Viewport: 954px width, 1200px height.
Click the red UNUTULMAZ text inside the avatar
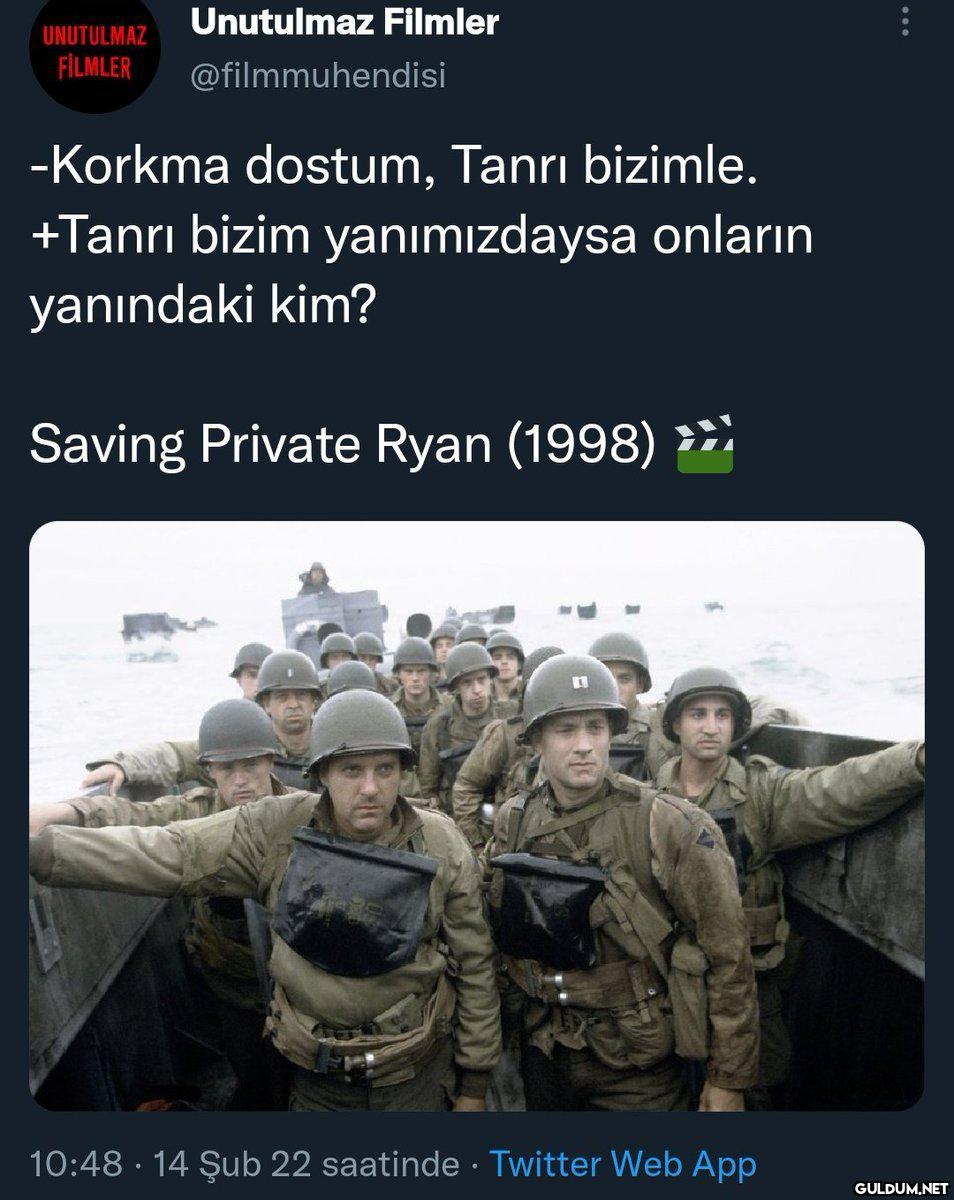[x=95, y=37]
